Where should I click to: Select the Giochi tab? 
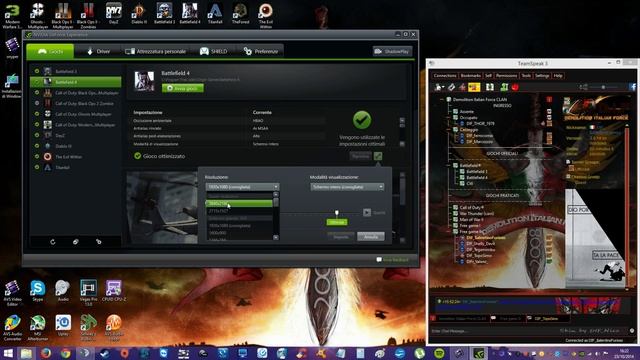pyautogui.click(x=50, y=51)
